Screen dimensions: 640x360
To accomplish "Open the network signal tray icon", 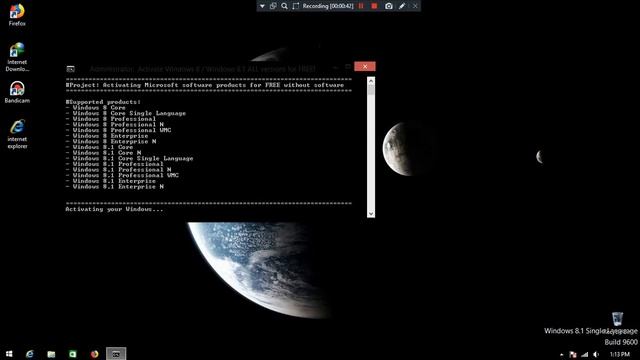I will (584, 354).
